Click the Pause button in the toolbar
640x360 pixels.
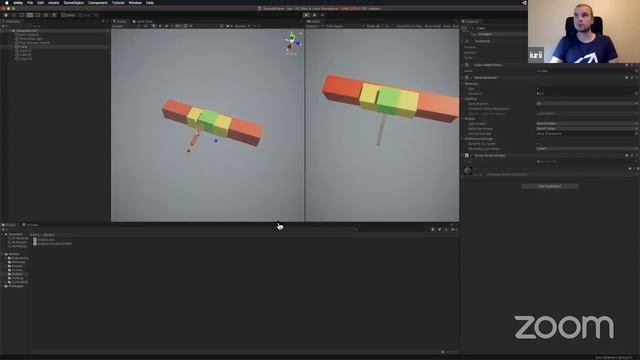click(x=314, y=15)
